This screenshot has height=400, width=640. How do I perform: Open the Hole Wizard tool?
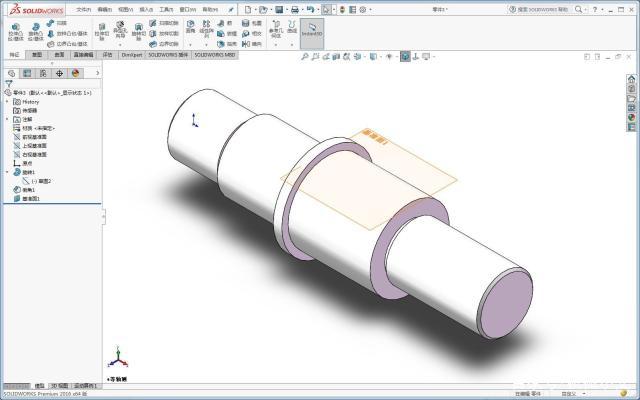120,30
